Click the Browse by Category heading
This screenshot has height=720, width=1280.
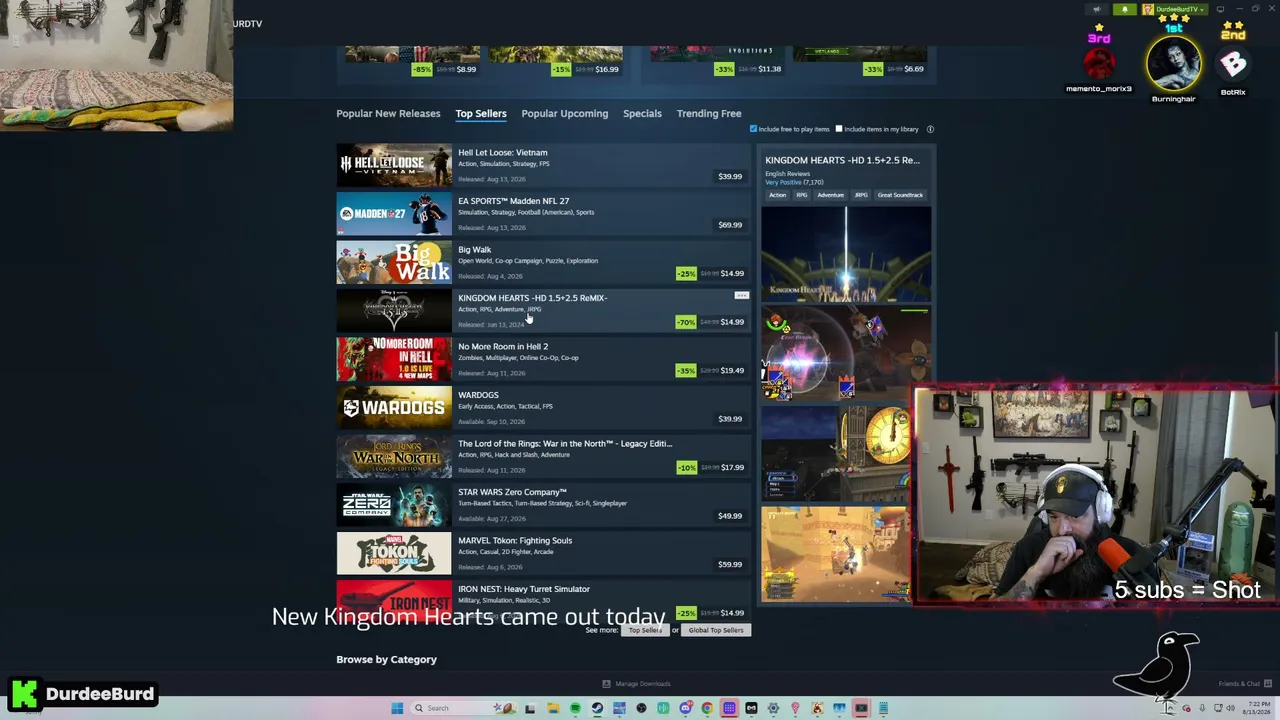point(386,660)
